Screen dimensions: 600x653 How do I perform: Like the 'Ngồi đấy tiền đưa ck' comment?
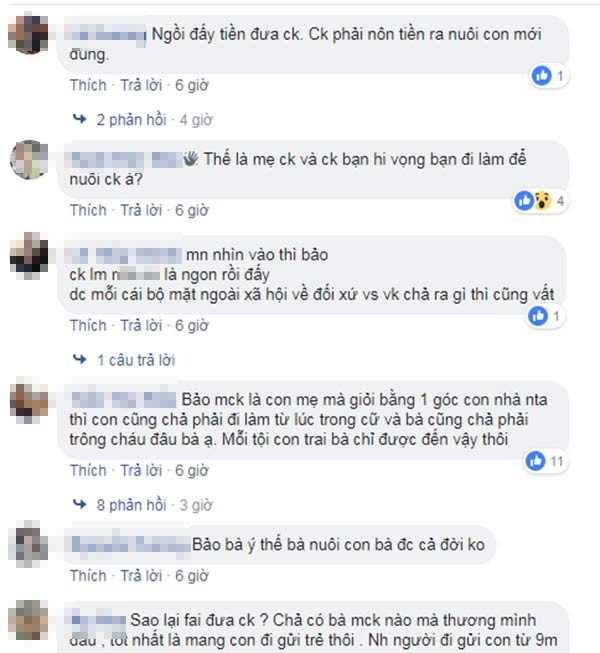tap(88, 85)
